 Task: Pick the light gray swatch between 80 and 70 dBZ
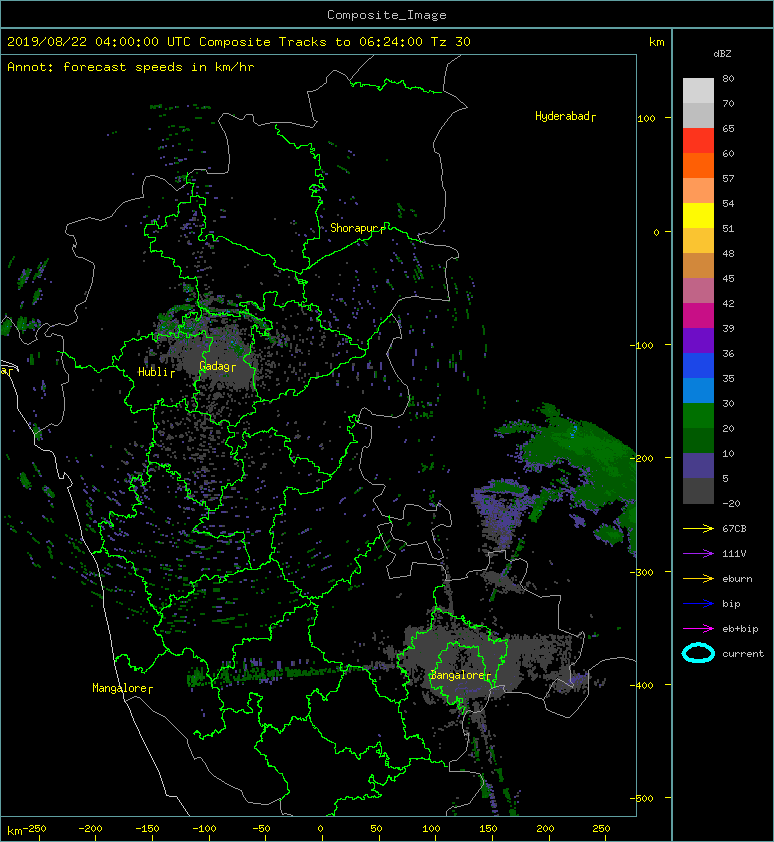698,91
